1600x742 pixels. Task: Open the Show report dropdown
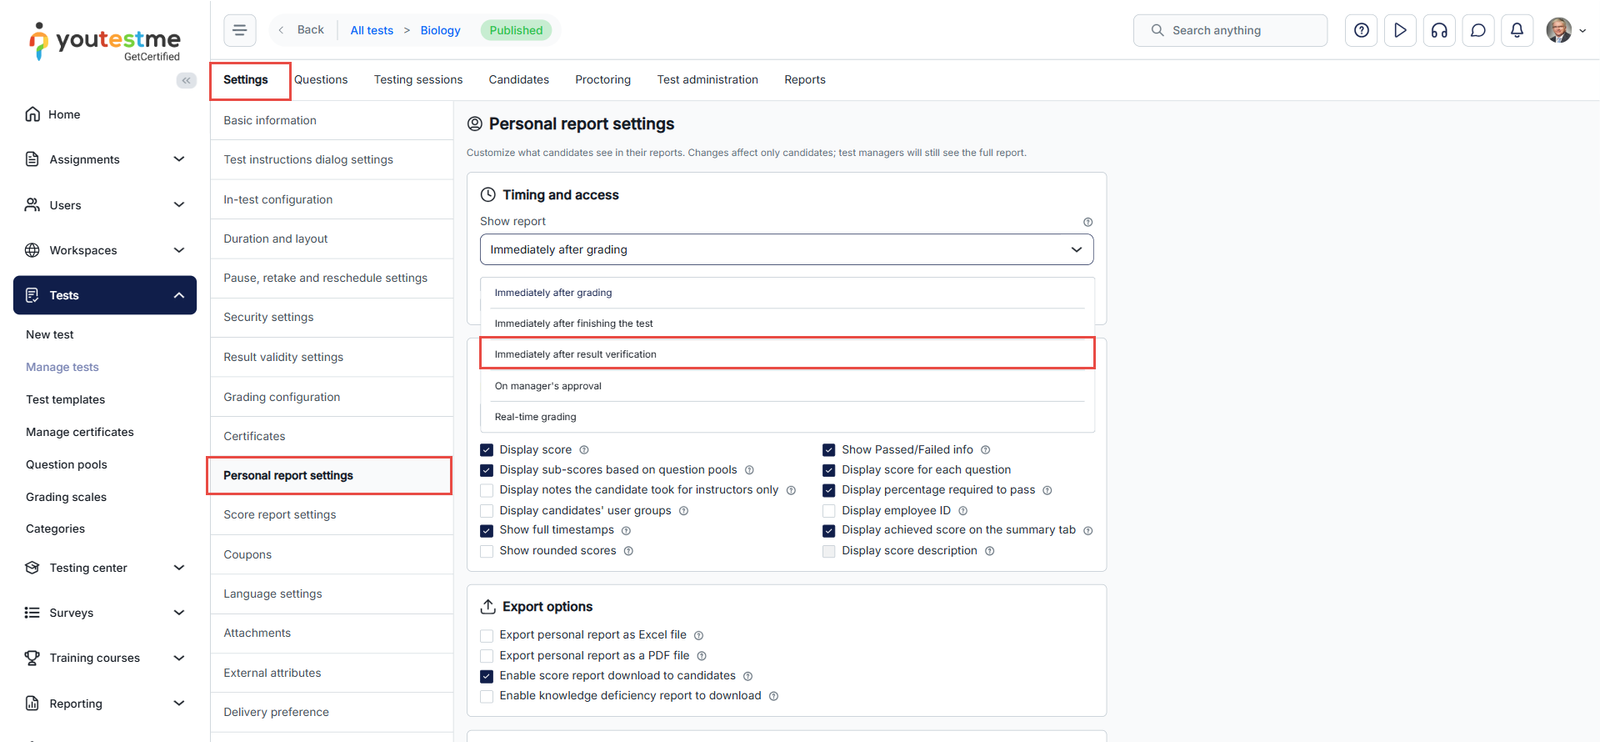coord(786,250)
